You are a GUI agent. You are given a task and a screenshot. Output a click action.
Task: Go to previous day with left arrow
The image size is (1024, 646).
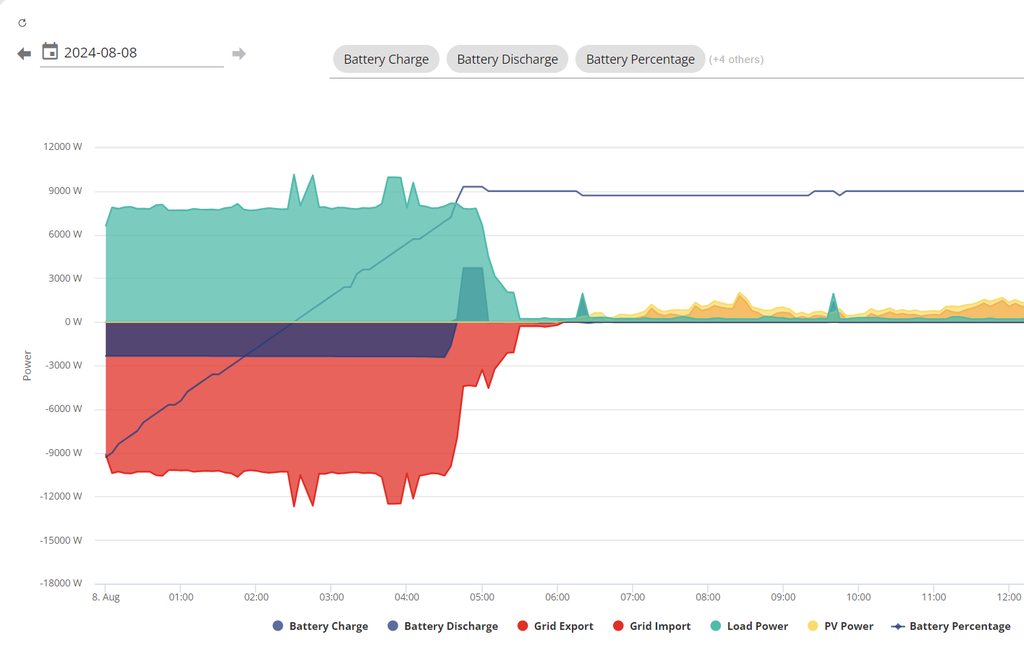(x=25, y=53)
